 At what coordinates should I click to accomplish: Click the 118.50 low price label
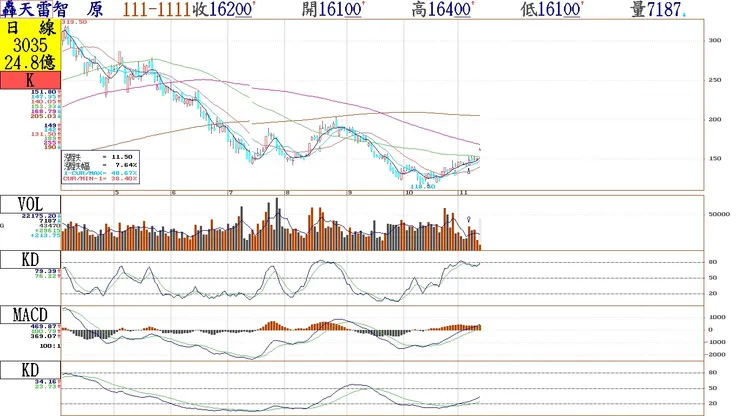point(422,187)
